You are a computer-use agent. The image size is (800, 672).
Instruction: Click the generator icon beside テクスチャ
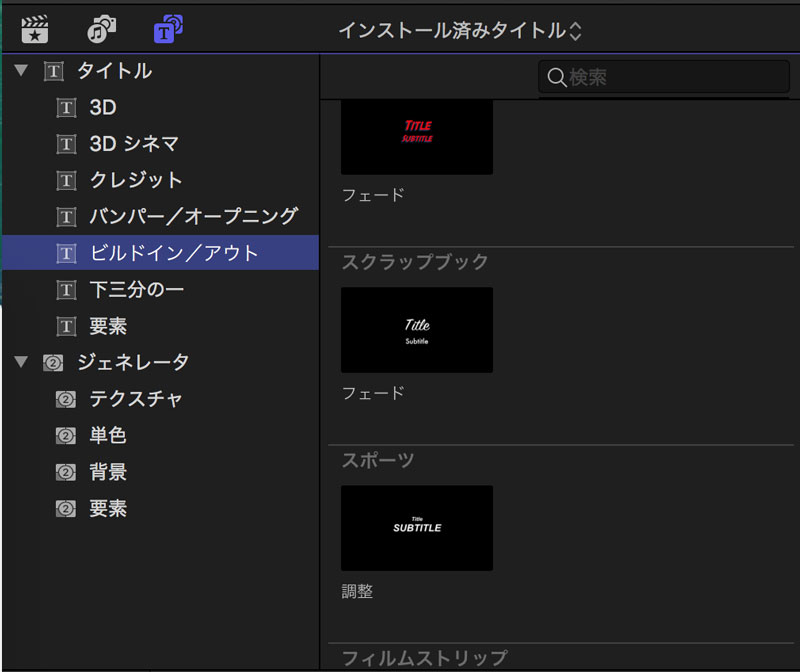tap(66, 400)
